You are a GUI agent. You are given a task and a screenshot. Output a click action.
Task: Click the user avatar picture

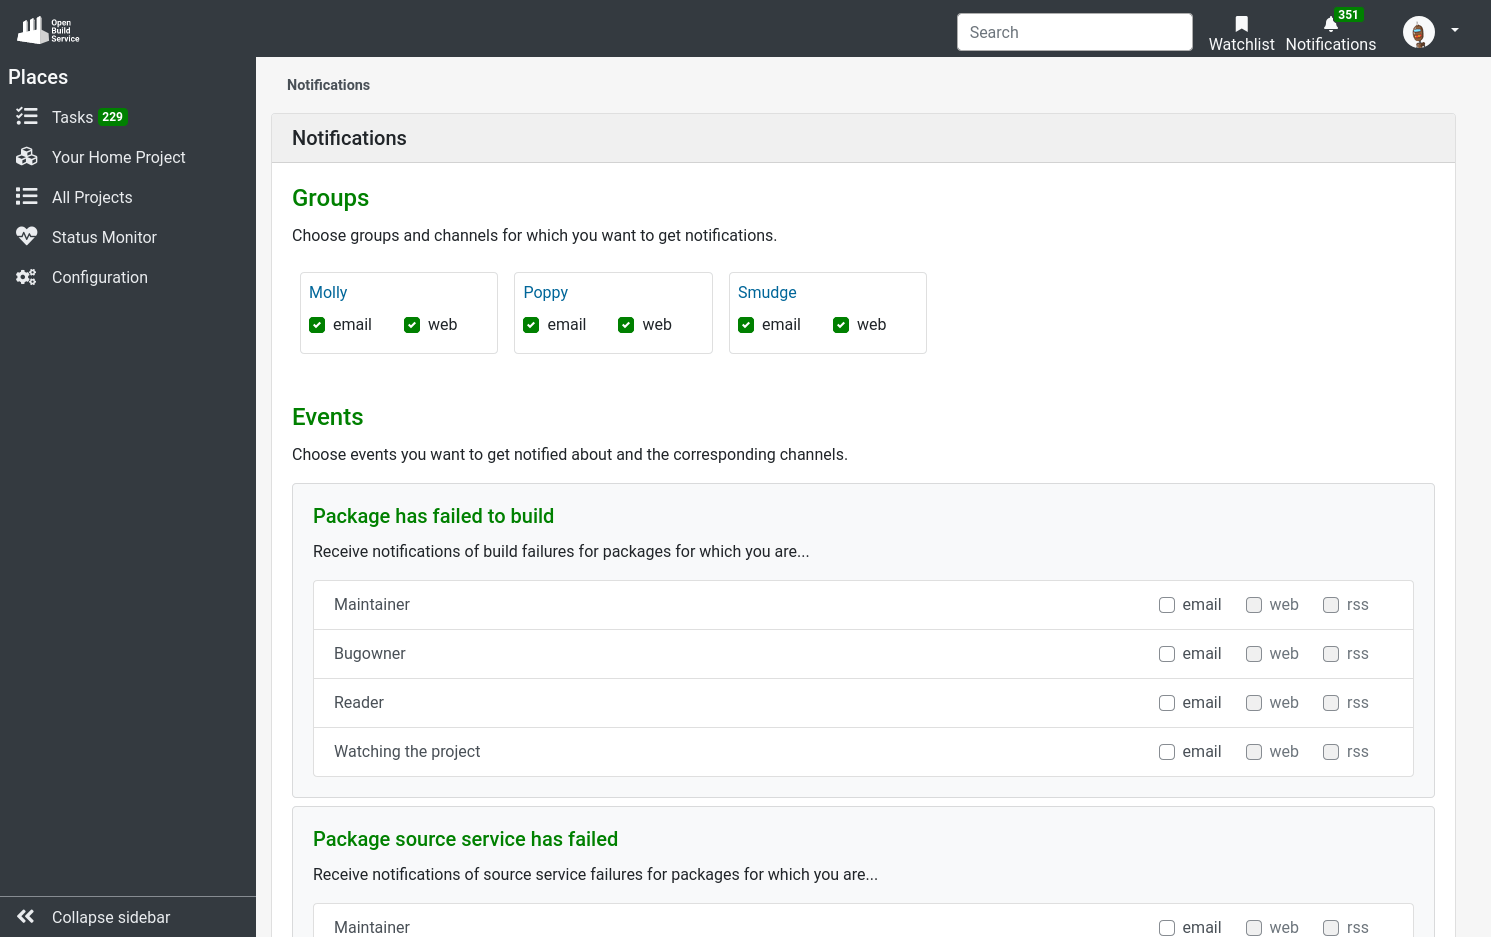(1418, 31)
